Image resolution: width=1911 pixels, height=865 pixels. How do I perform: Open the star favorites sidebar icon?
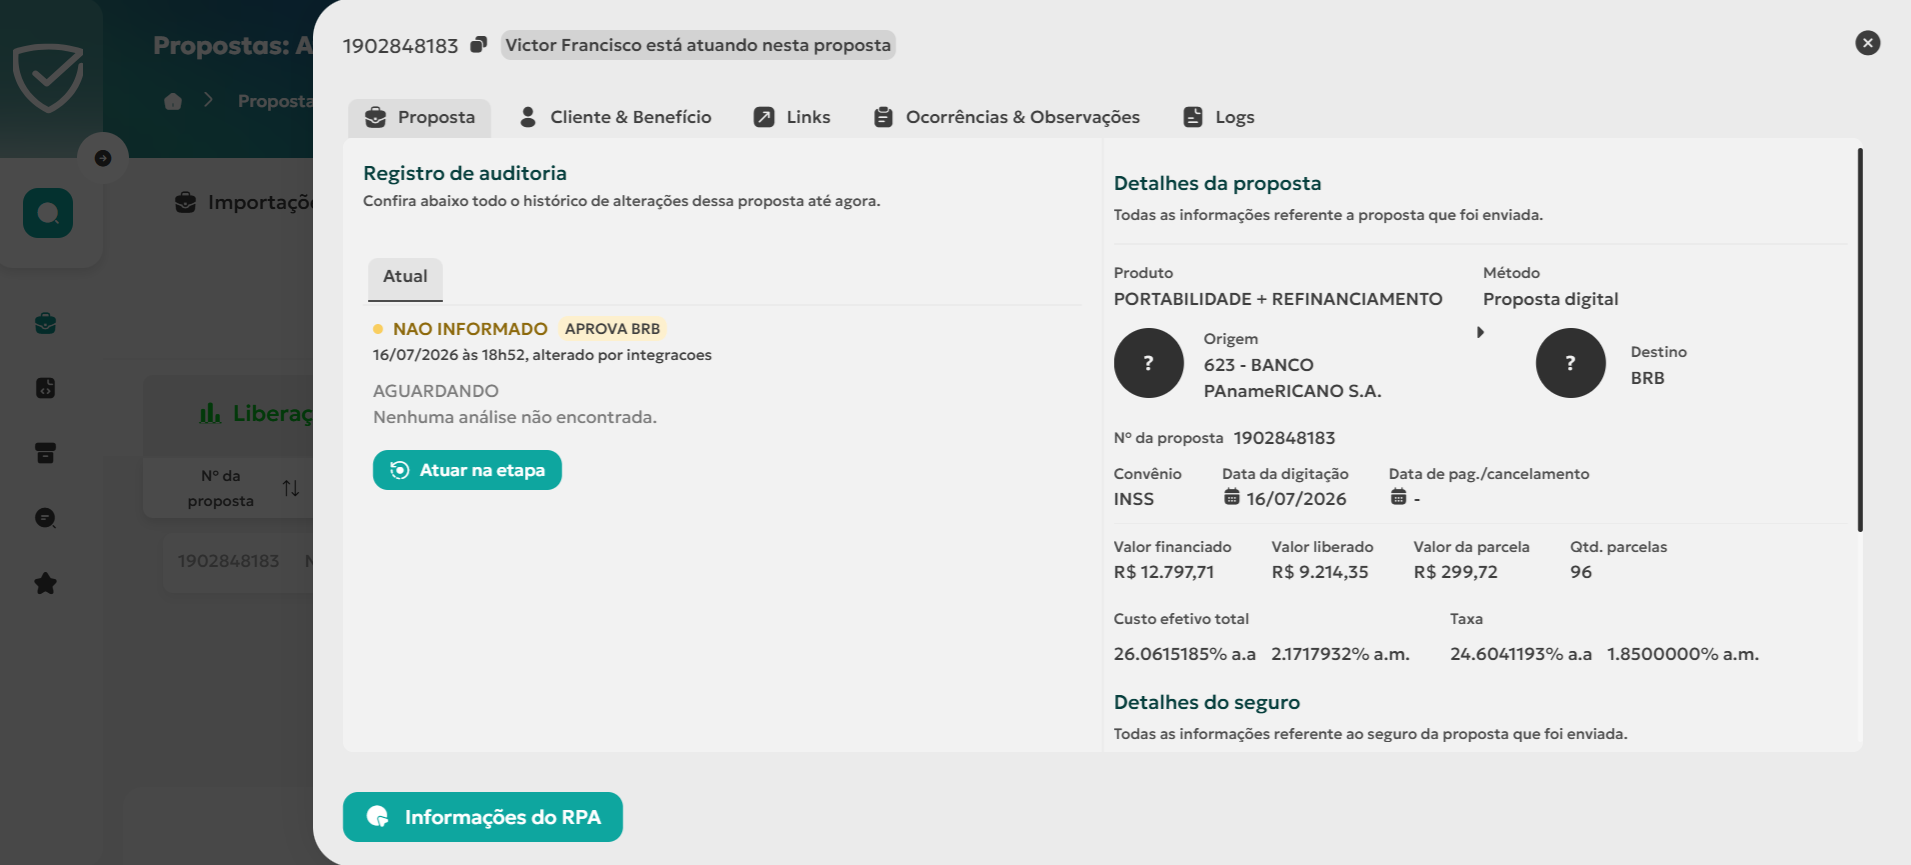coord(46,583)
